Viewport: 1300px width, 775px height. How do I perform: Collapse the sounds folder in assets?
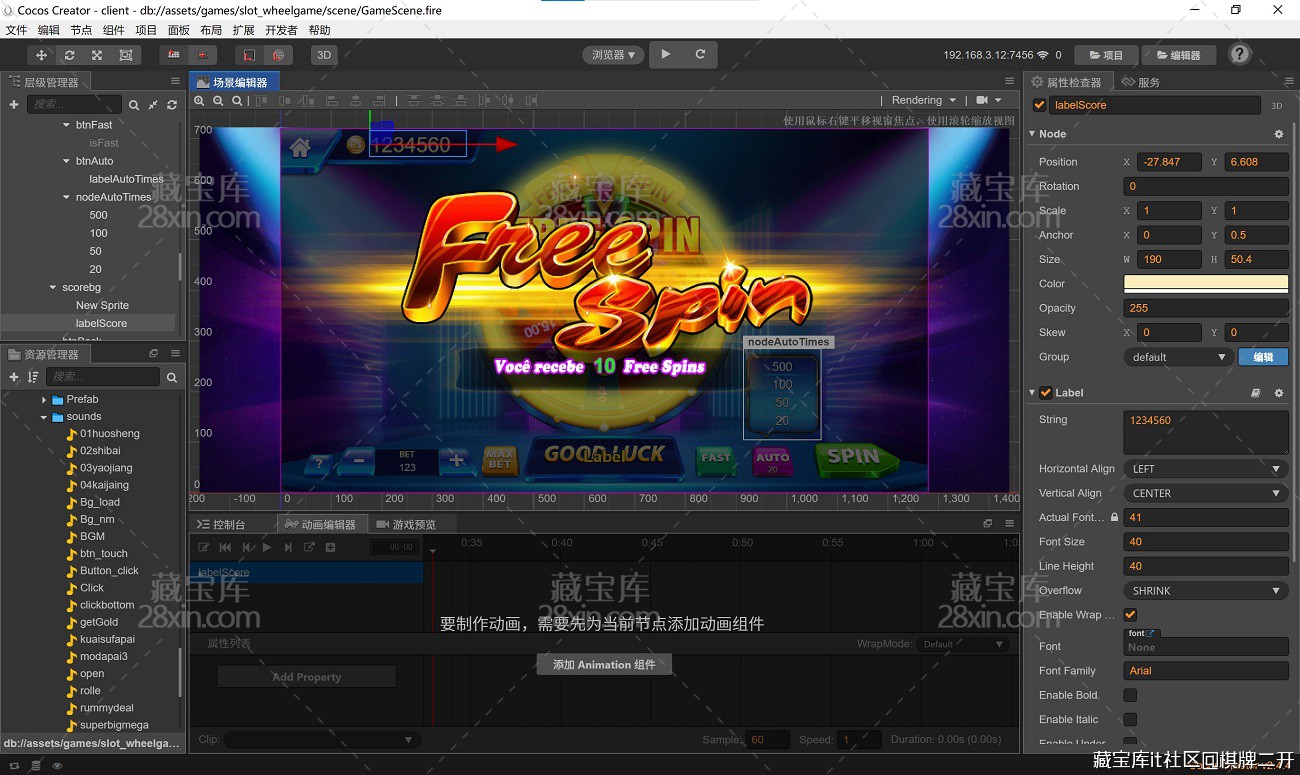click(x=44, y=417)
